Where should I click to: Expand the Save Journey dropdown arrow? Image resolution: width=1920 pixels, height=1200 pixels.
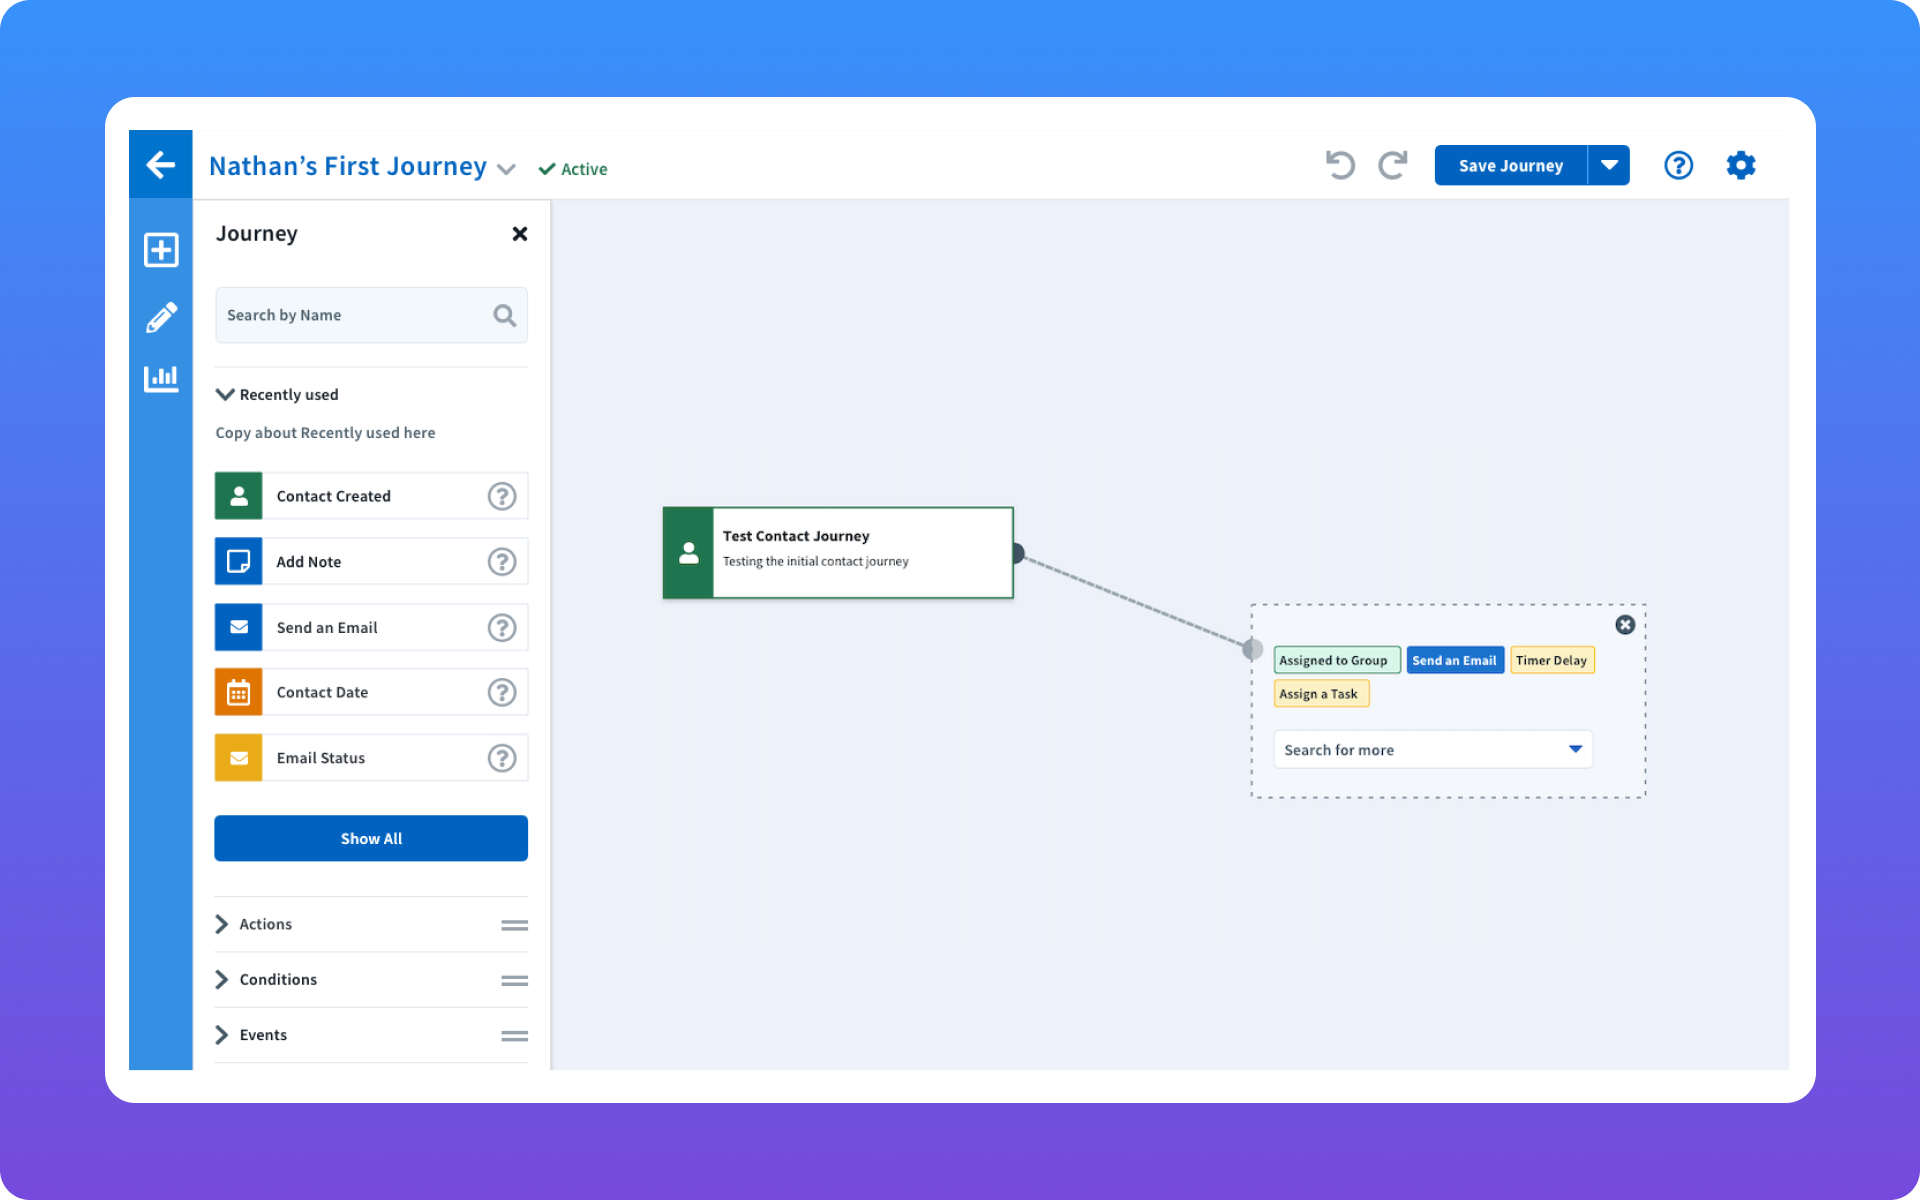1609,165
